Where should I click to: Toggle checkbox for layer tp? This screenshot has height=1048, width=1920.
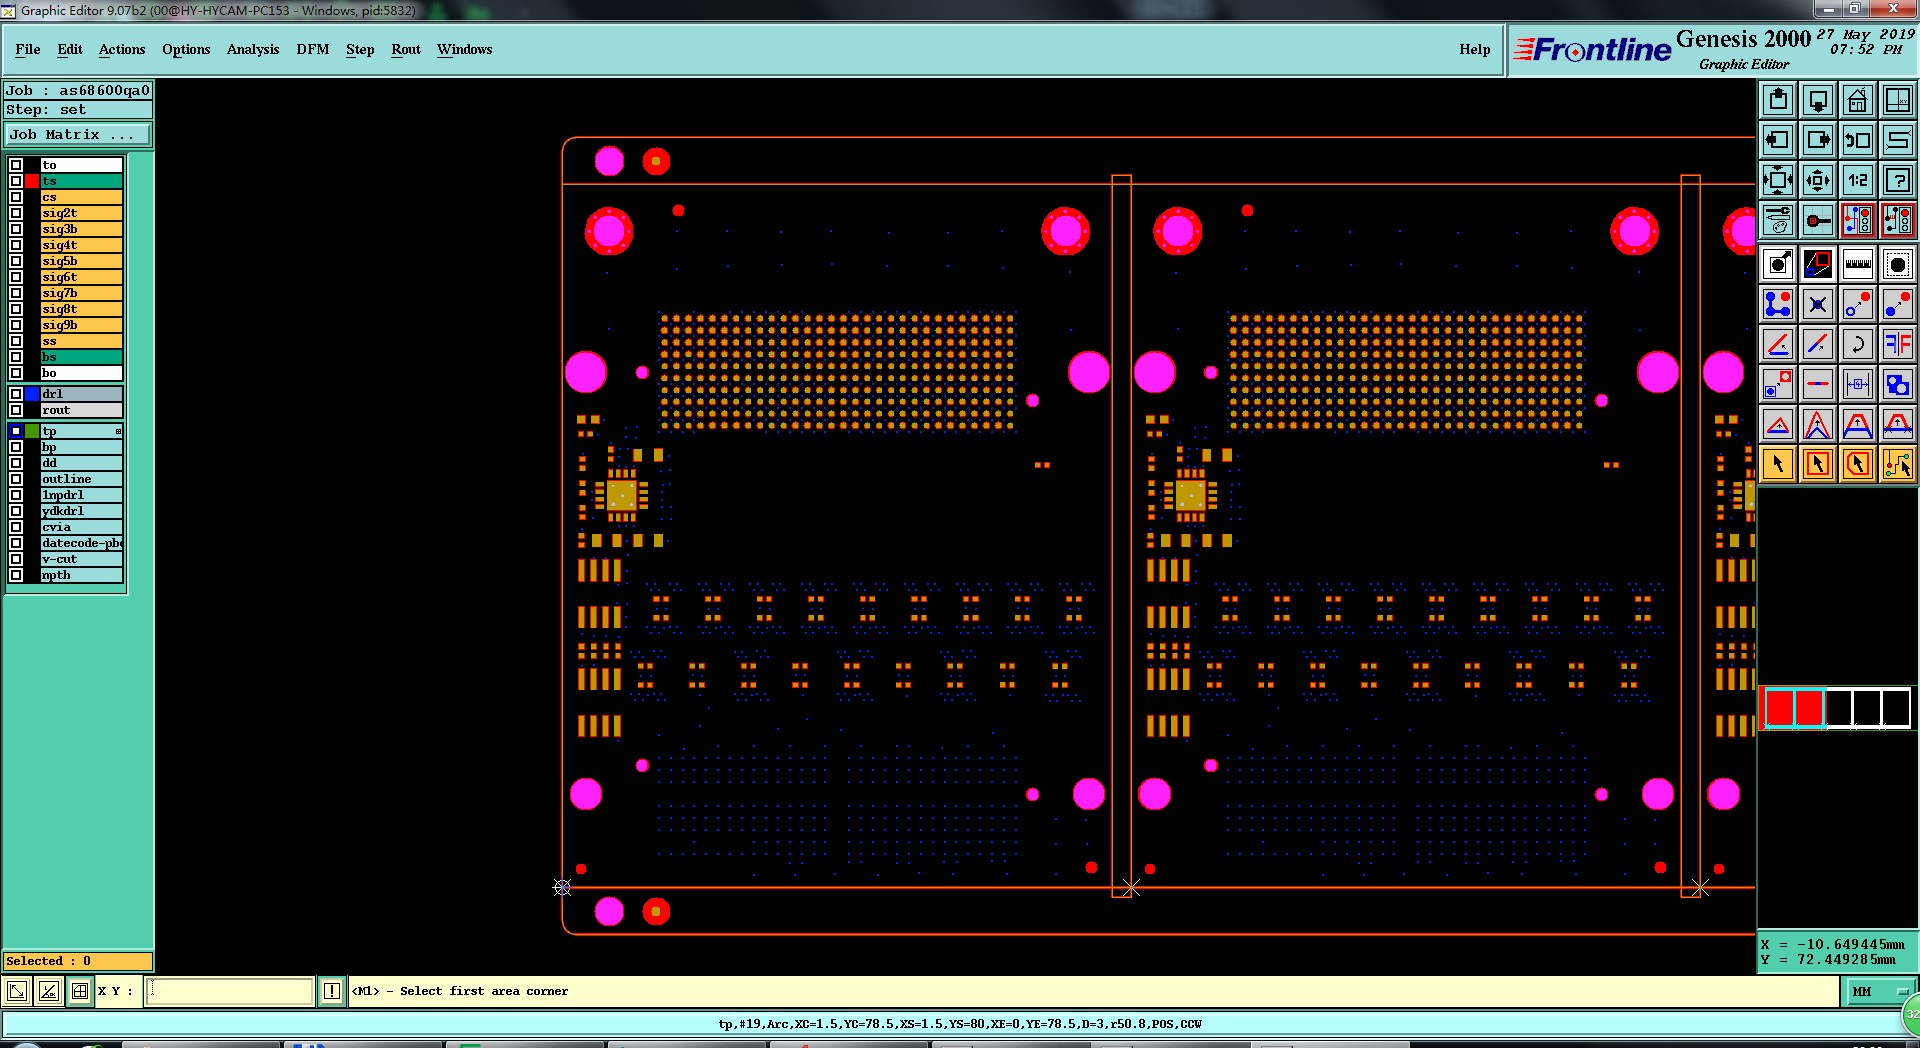[16, 431]
